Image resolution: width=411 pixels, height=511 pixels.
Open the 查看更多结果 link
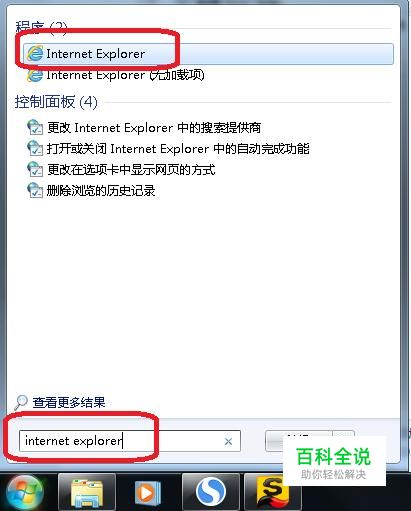(69, 402)
